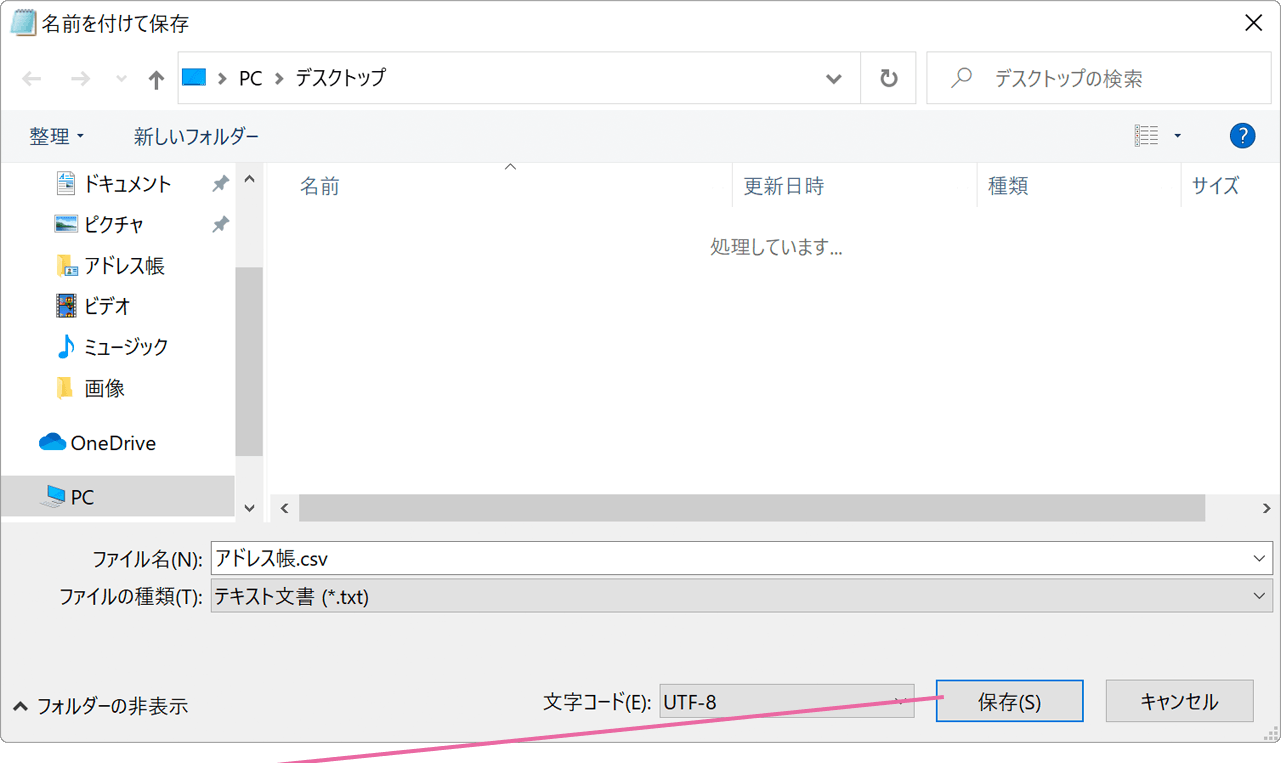Collapse folders with フォルダーの非表示
Viewport: 1281px width, 763px height.
coord(101,706)
